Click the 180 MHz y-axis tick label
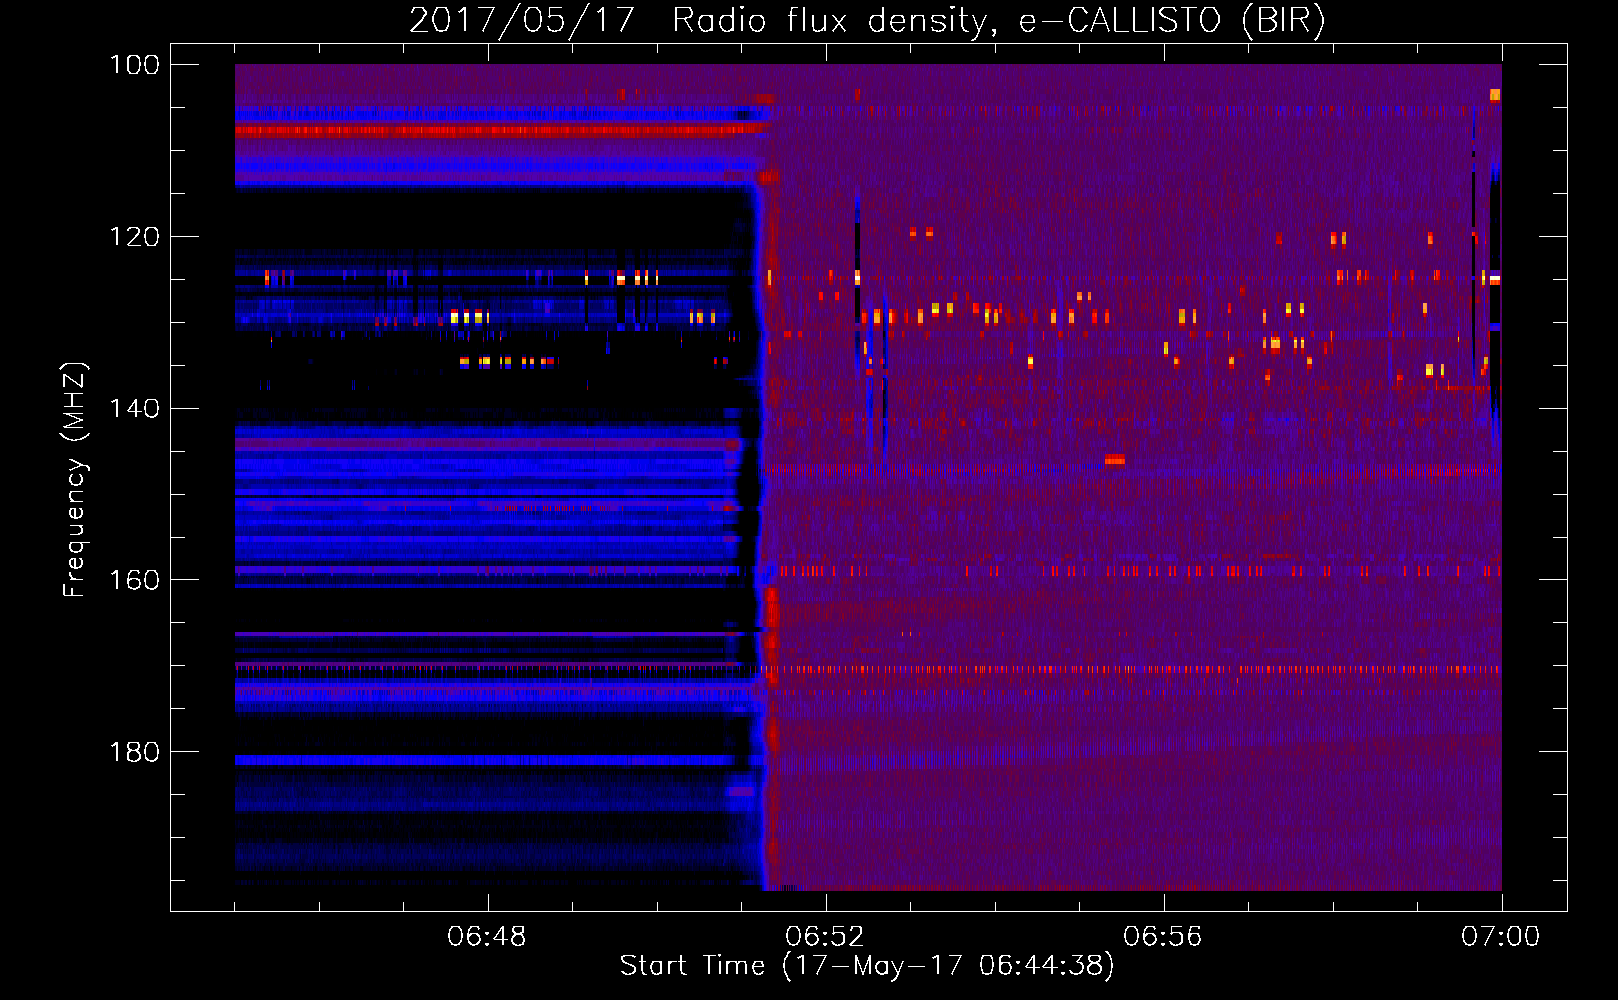 [x=135, y=752]
